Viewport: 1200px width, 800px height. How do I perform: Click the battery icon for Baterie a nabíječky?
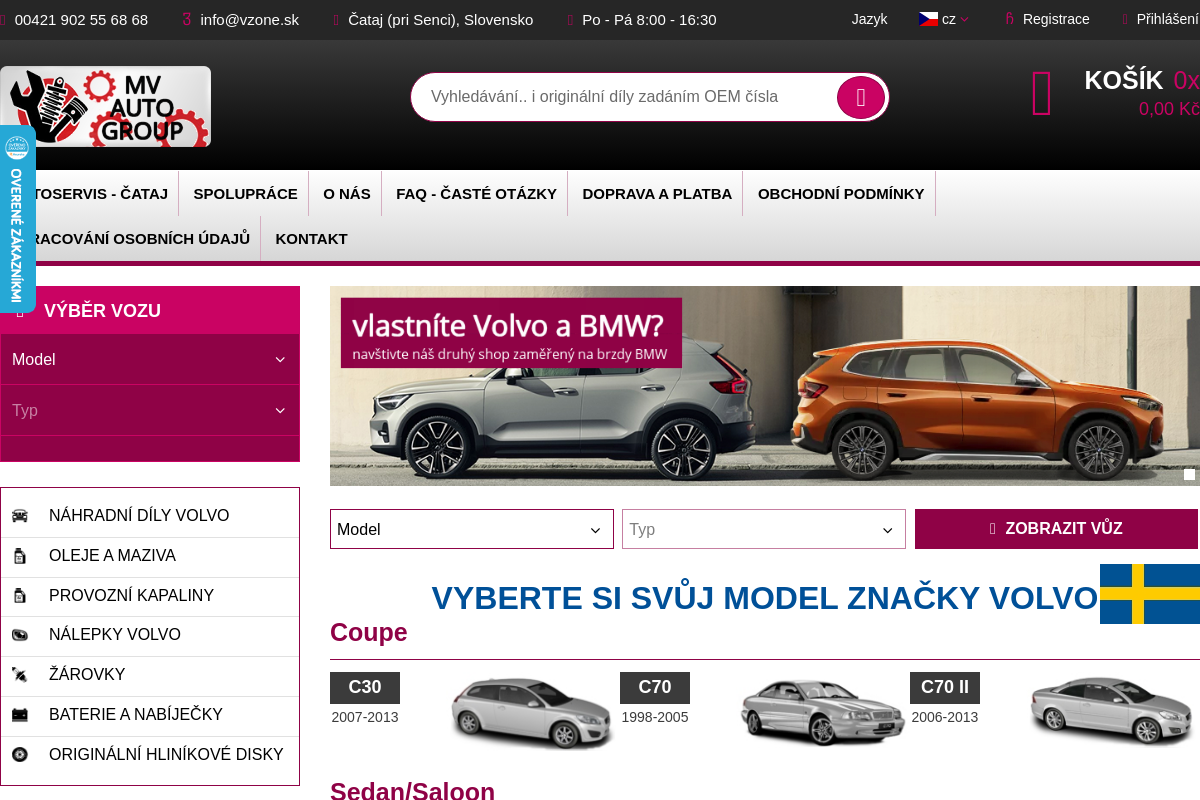click(x=20, y=715)
